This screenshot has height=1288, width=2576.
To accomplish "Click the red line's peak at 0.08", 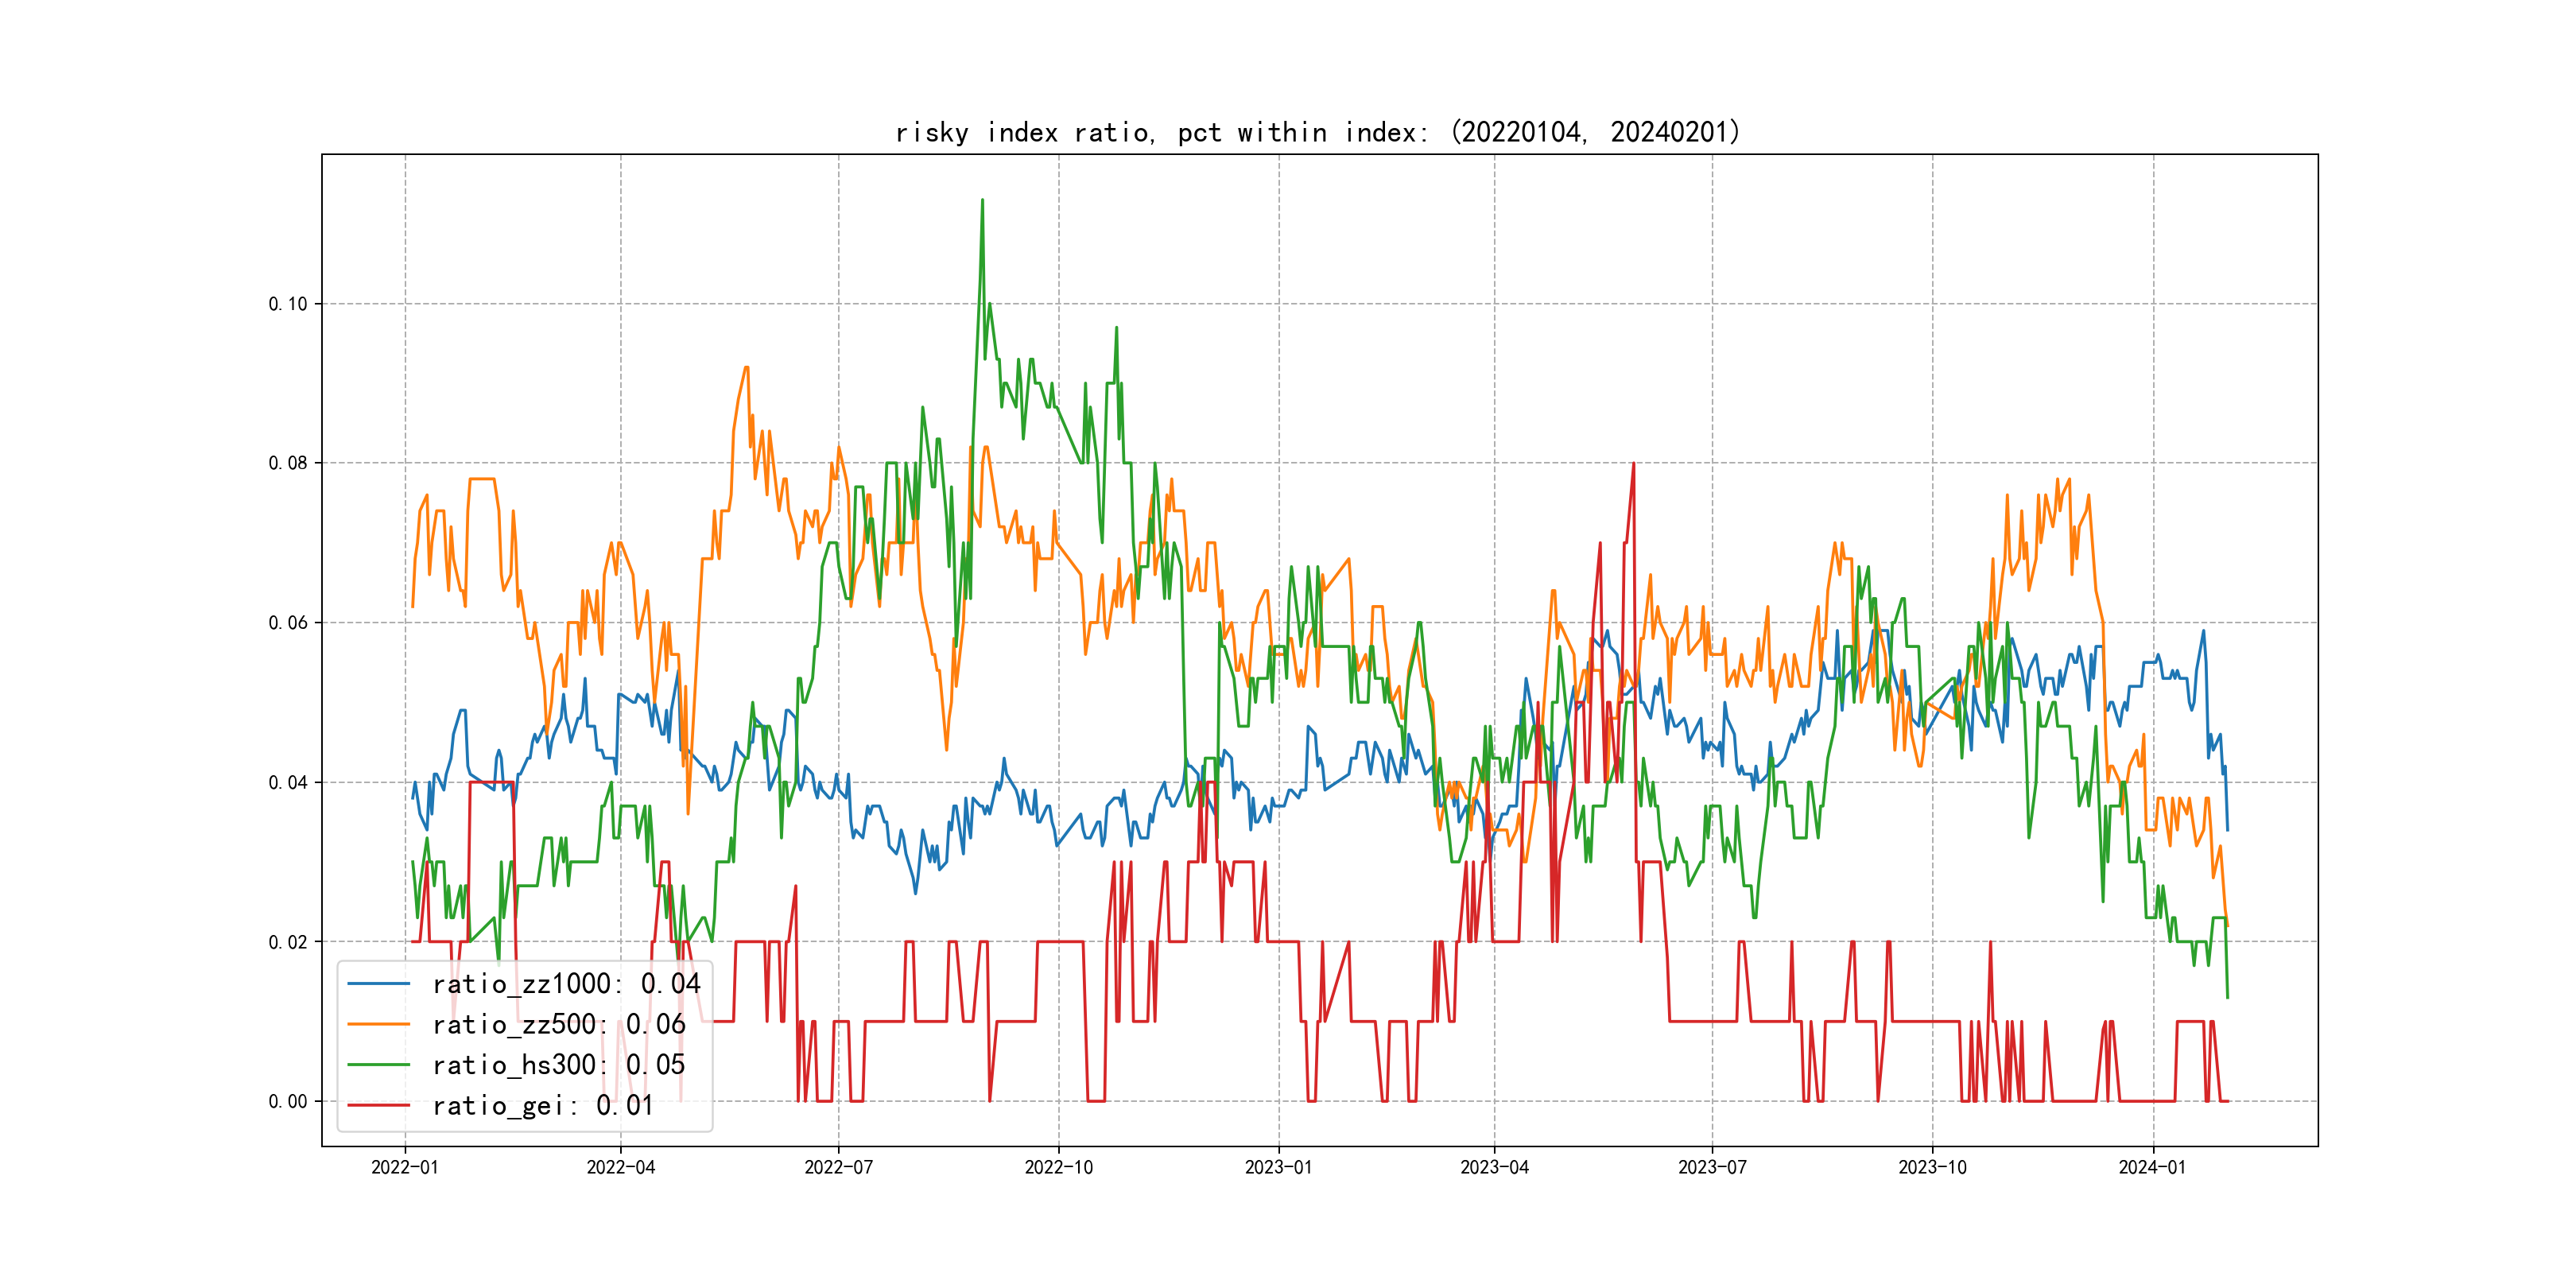I will pyautogui.click(x=1633, y=464).
